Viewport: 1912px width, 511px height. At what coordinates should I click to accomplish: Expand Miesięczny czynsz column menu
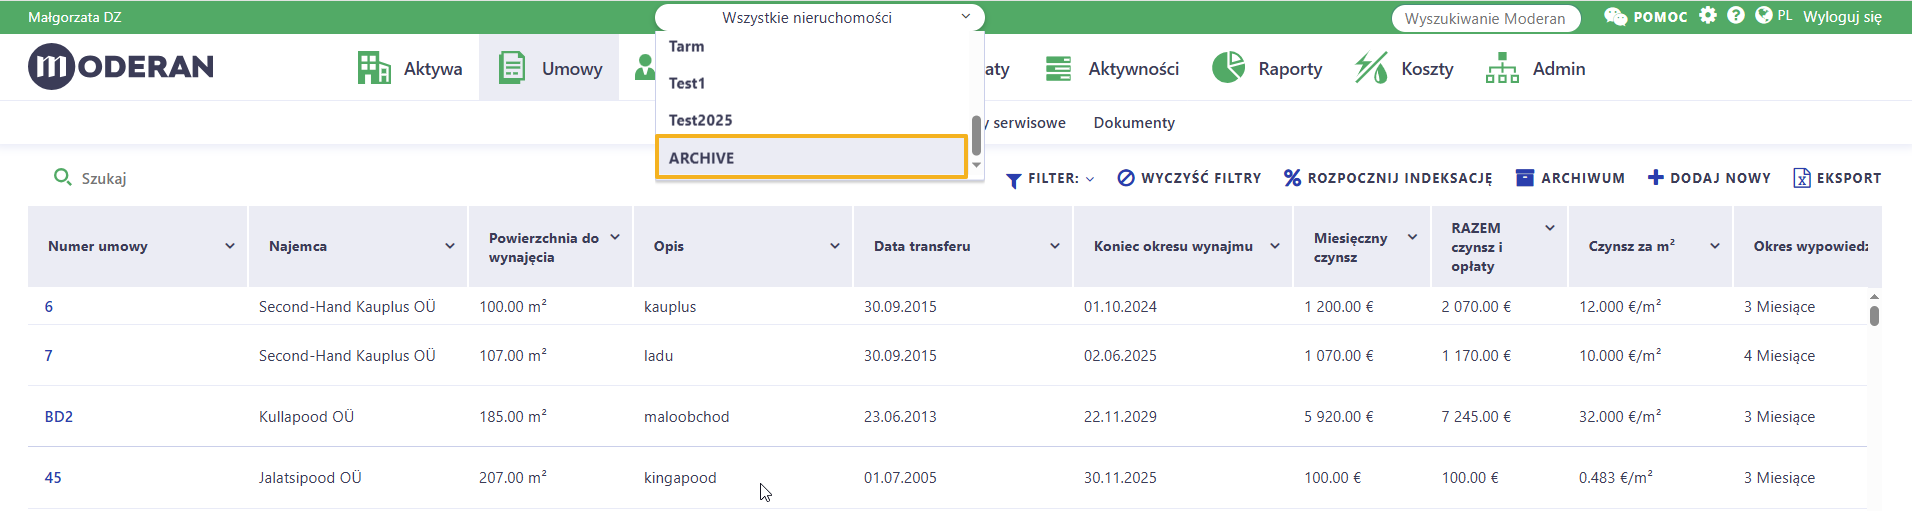1413,237
